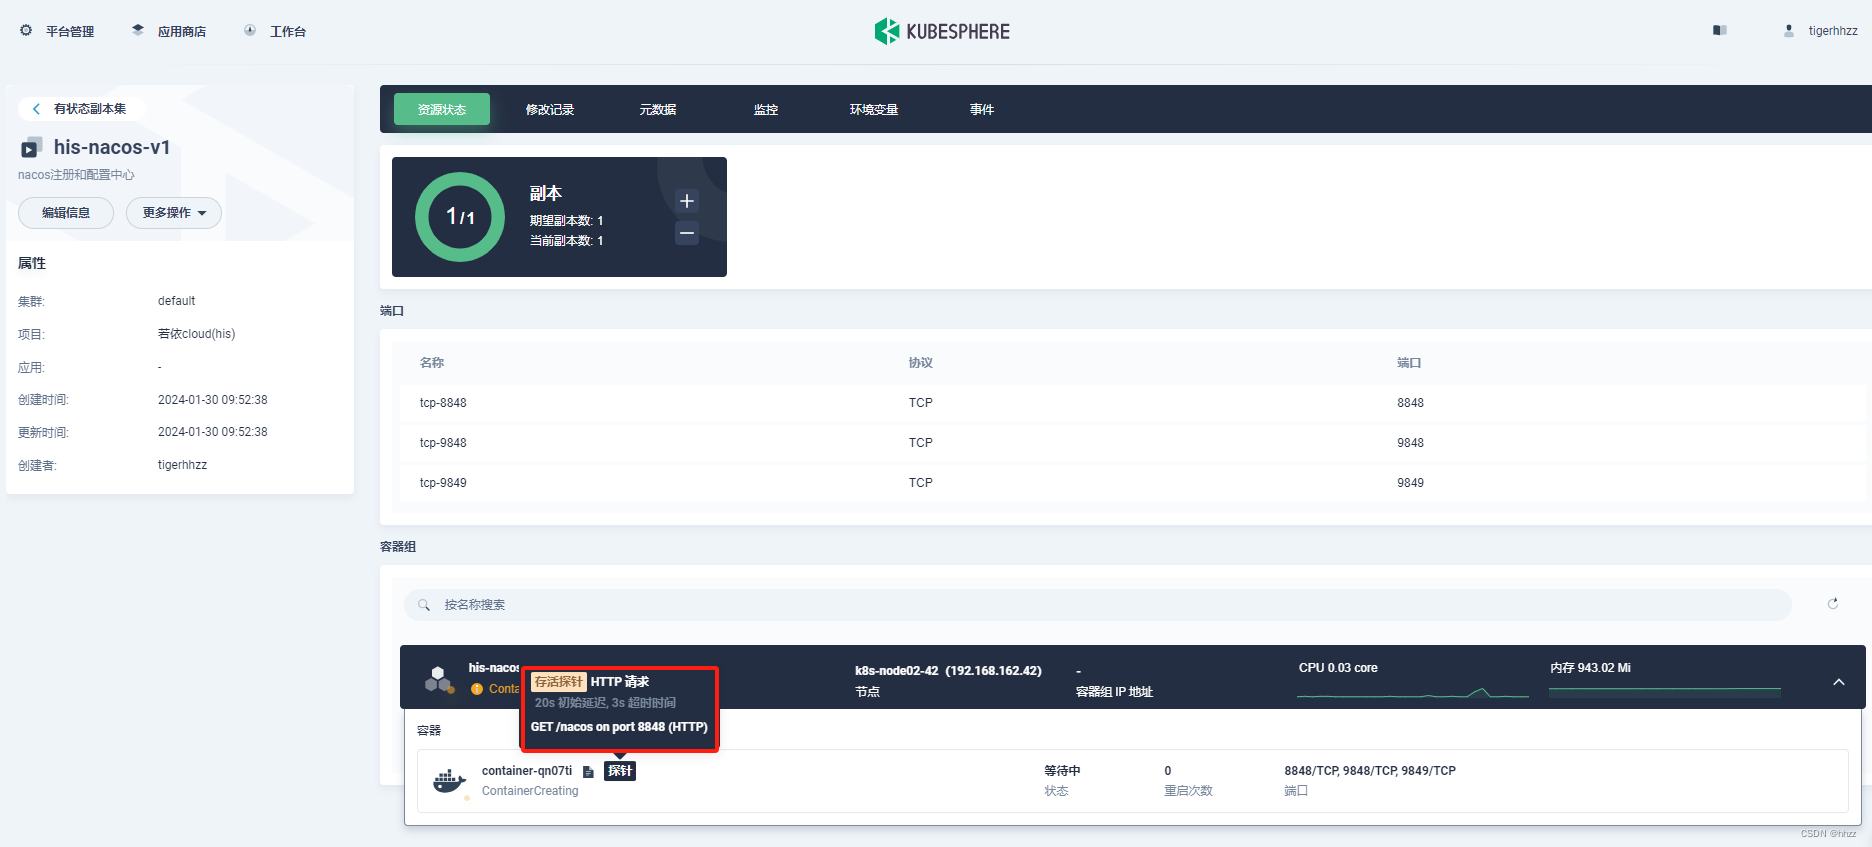Click the 名称 column header
The image size is (1872, 847).
click(432, 363)
